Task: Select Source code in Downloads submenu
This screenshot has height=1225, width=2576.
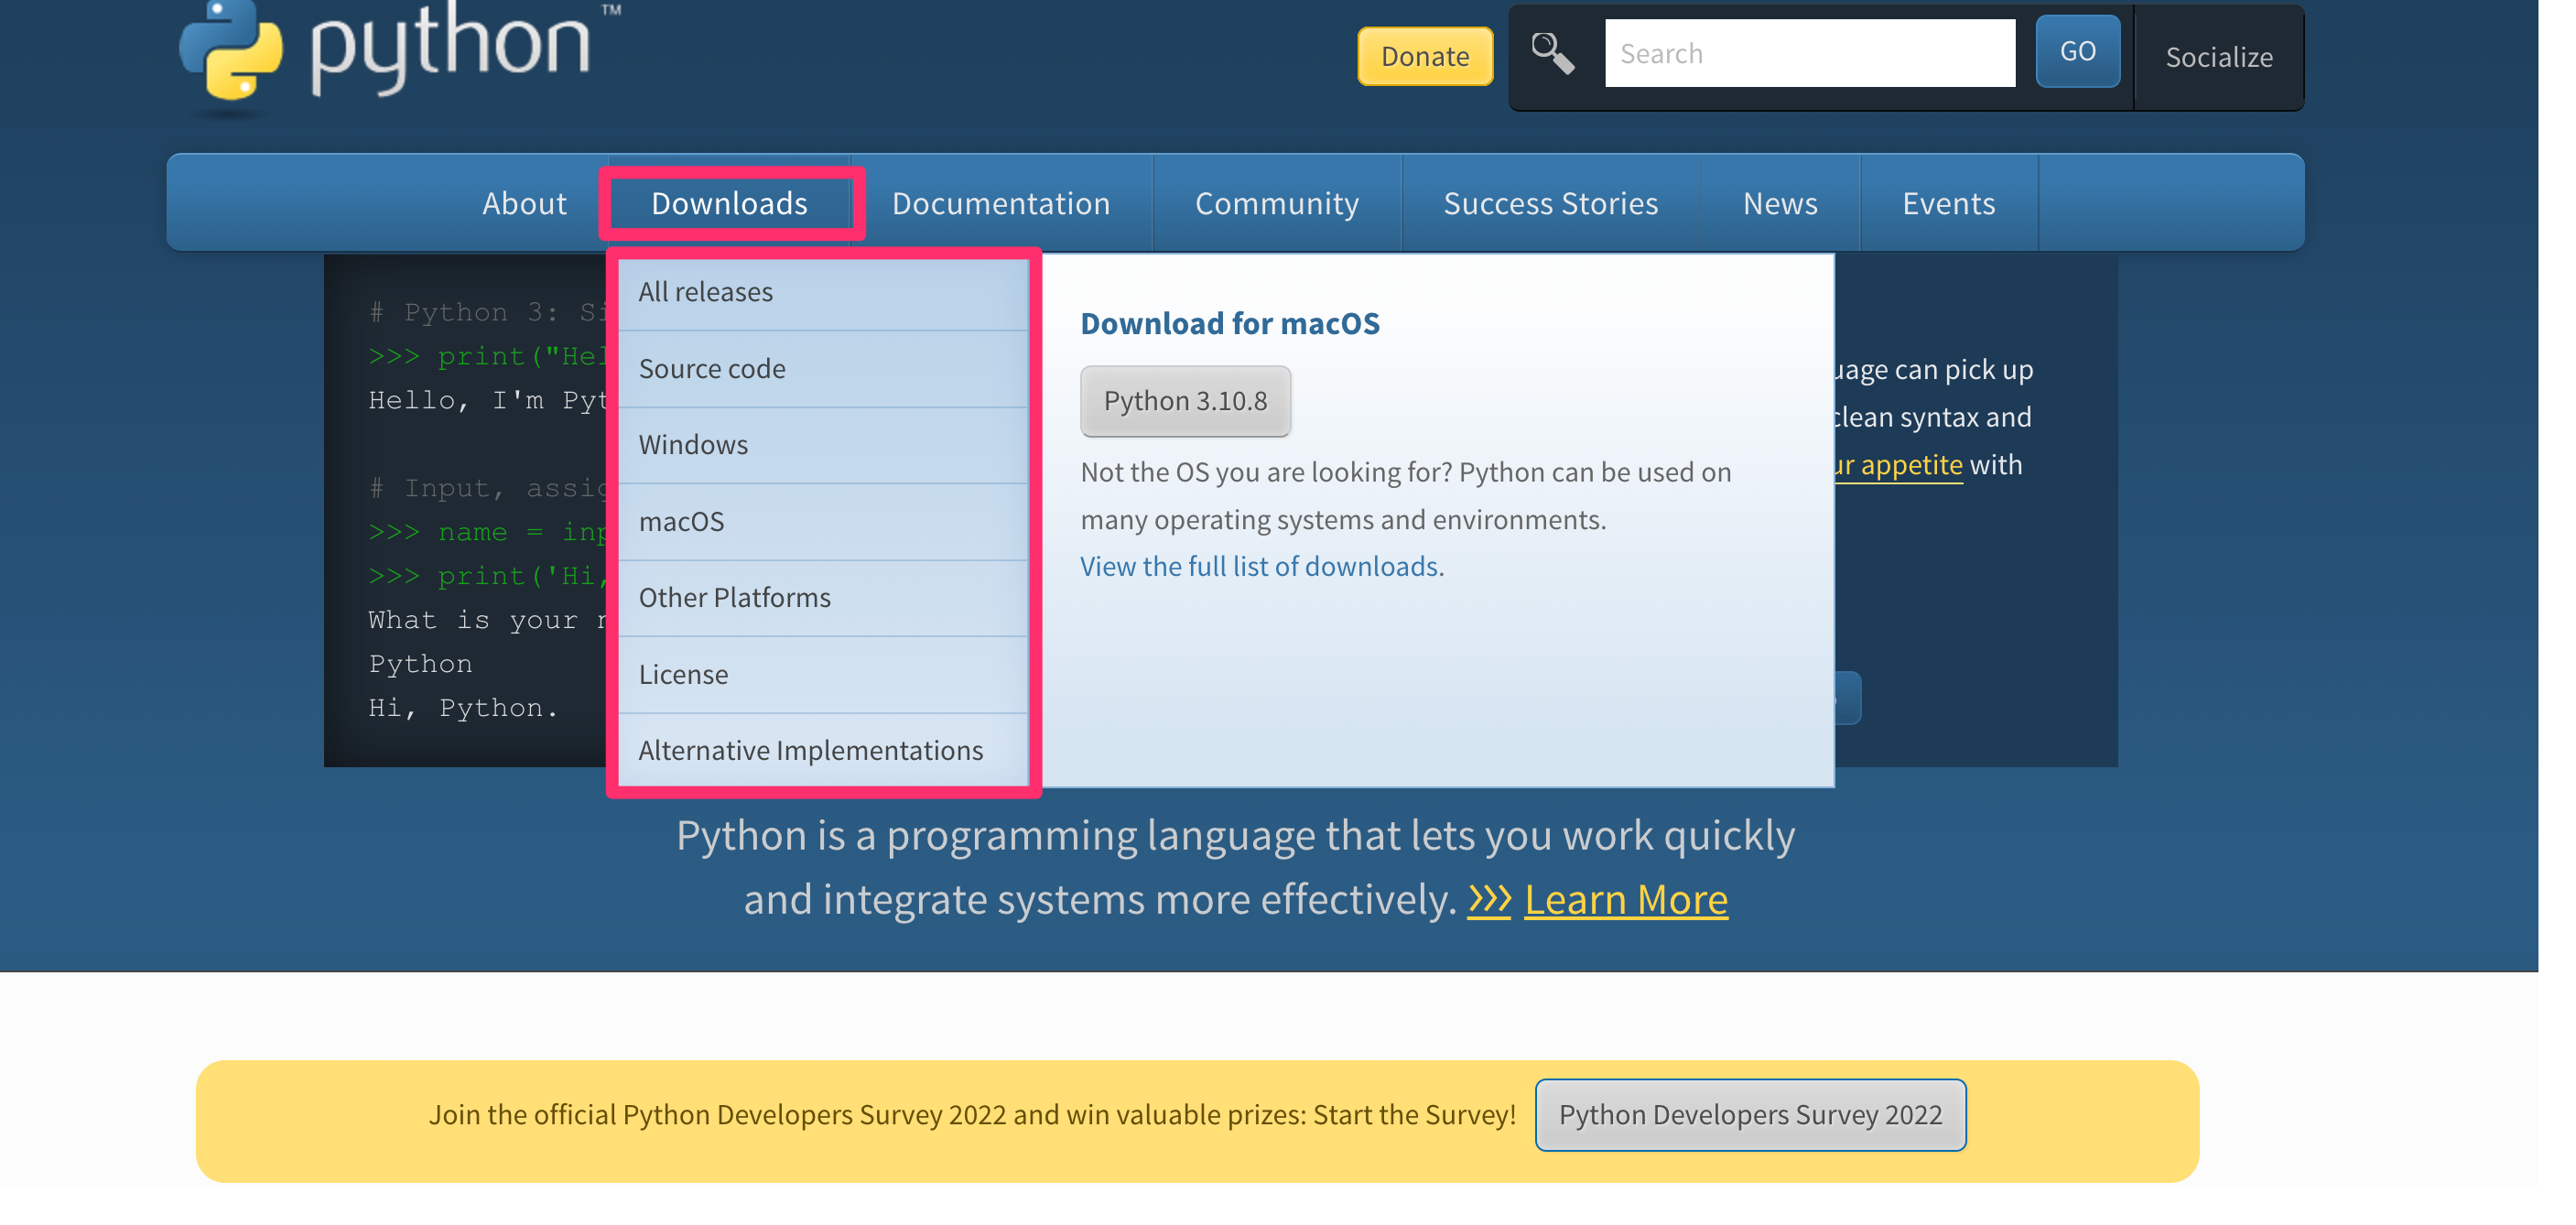Action: (823, 369)
